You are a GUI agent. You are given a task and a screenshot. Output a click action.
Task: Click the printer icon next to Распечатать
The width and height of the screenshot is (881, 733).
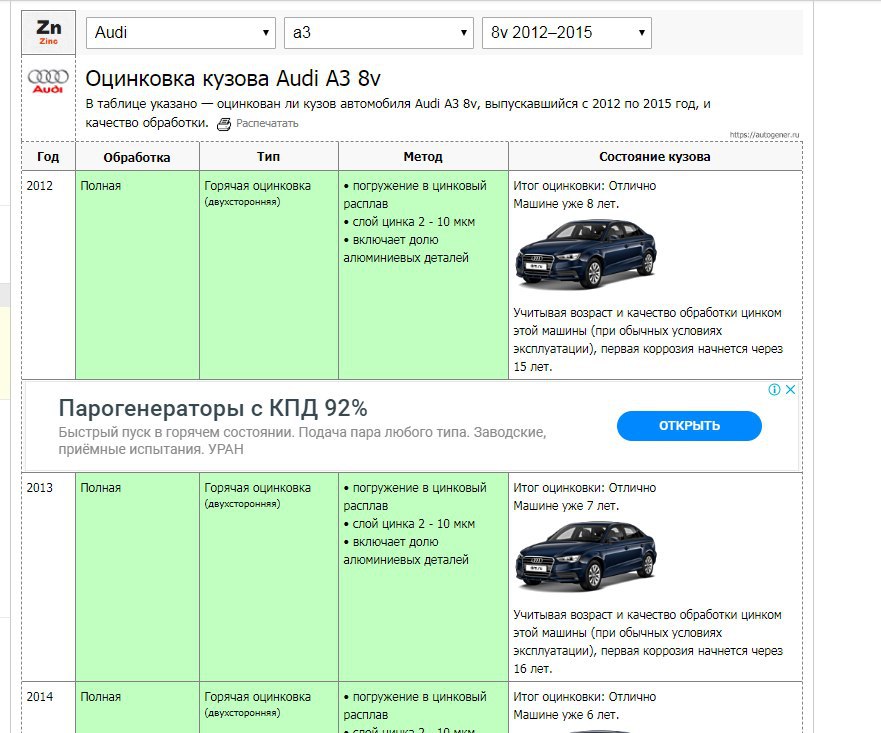(x=224, y=124)
